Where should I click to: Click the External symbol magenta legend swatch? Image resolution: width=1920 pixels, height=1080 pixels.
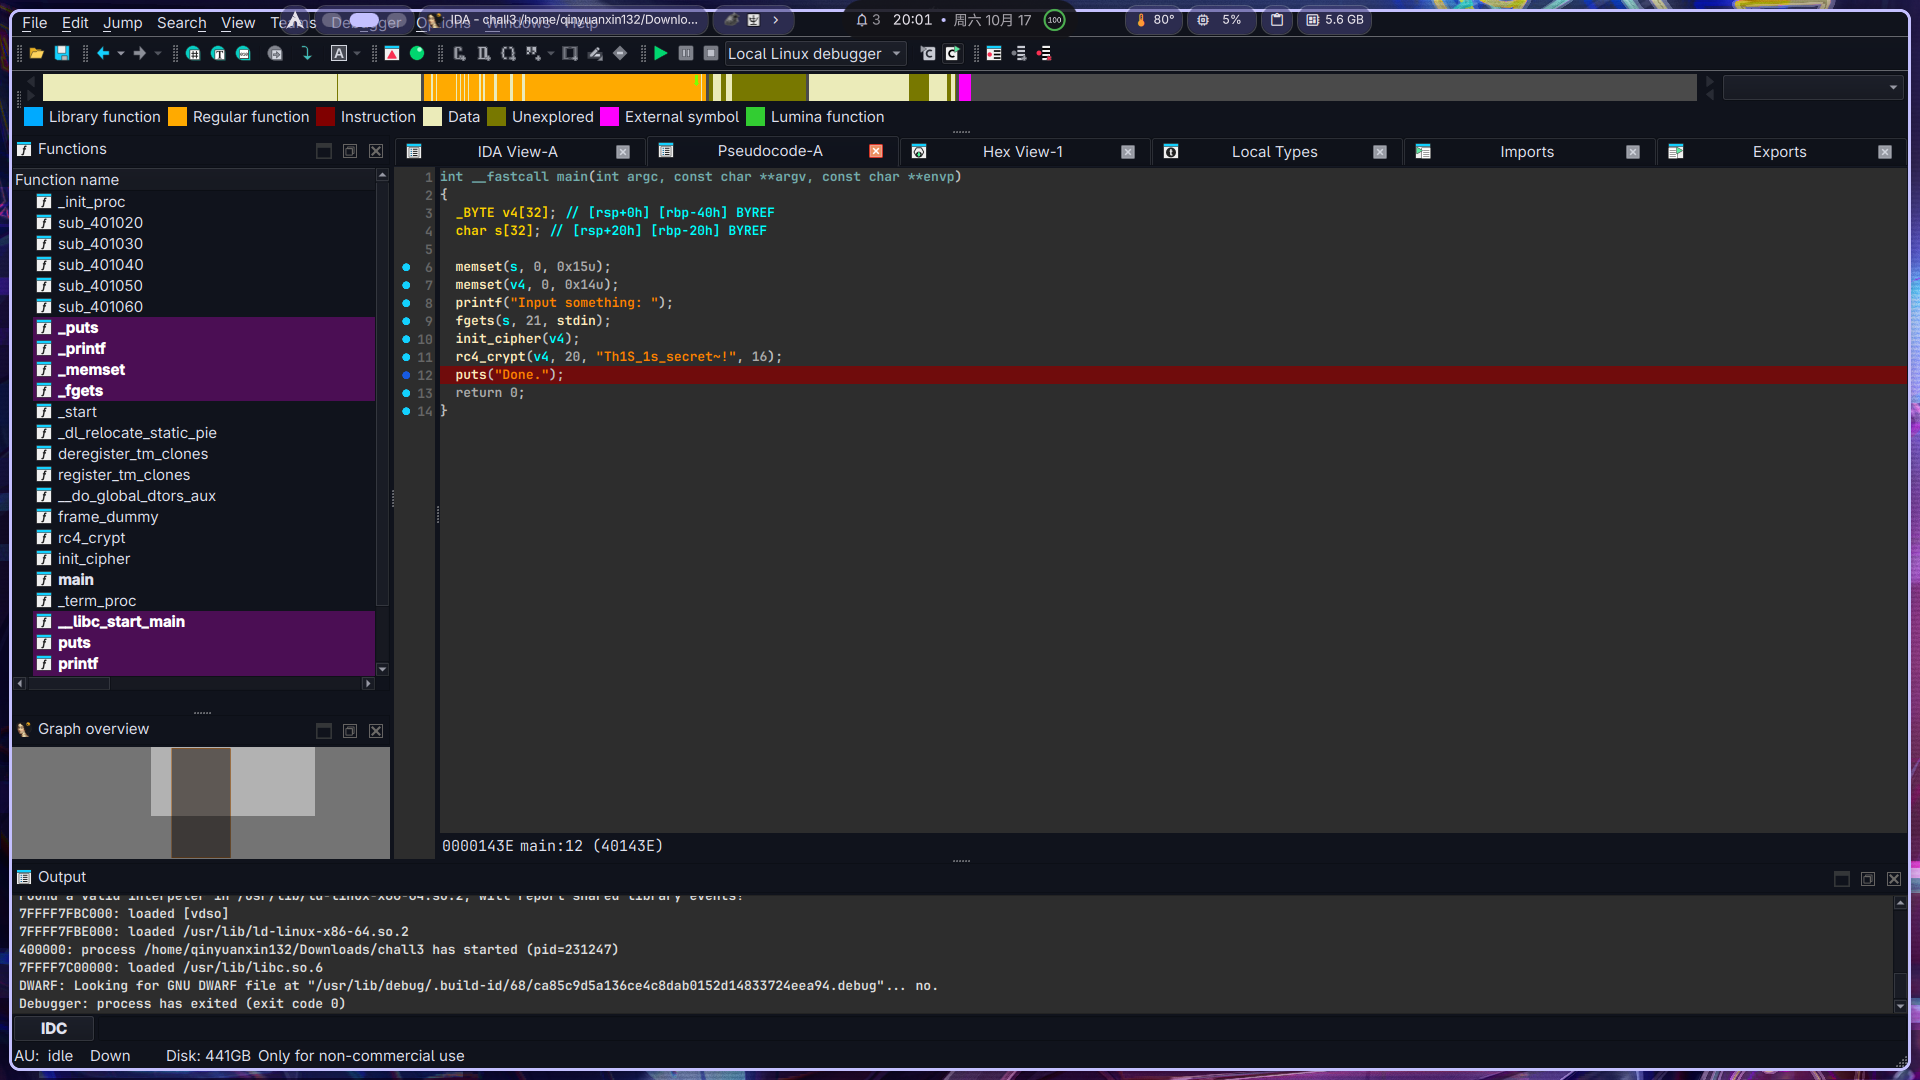609,117
